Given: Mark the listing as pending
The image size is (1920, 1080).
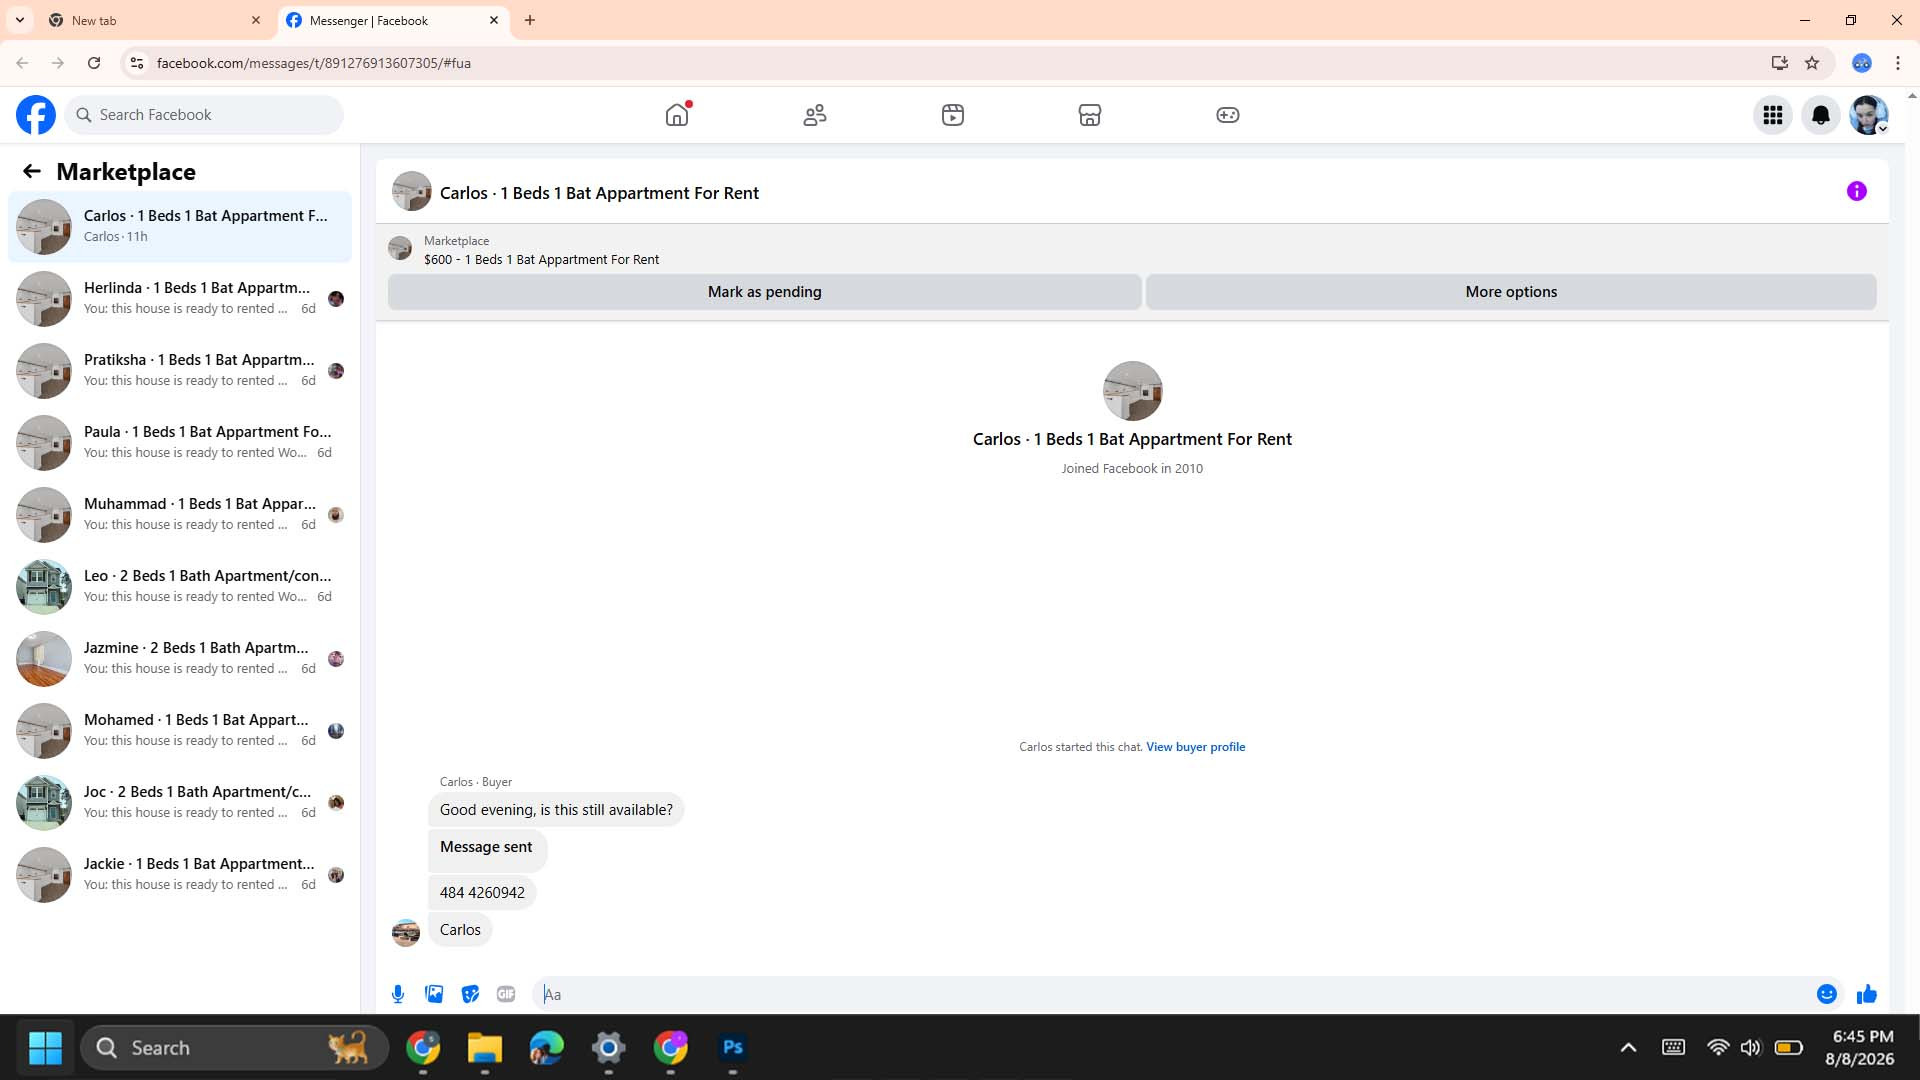Looking at the screenshot, I should (x=765, y=292).
